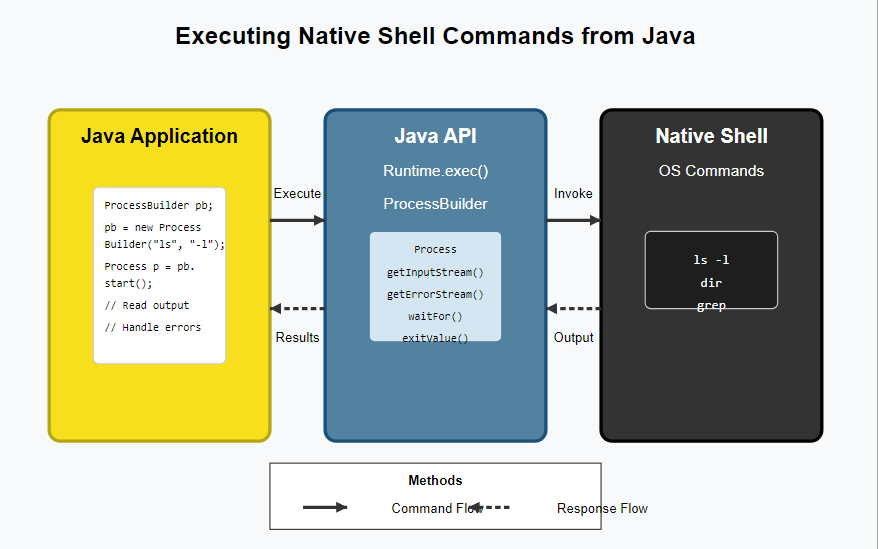Click the 'ProcessBuilder' label under Java API
Image resolution: width=878 pixels, height=549 pixels.
click(436, 204)
